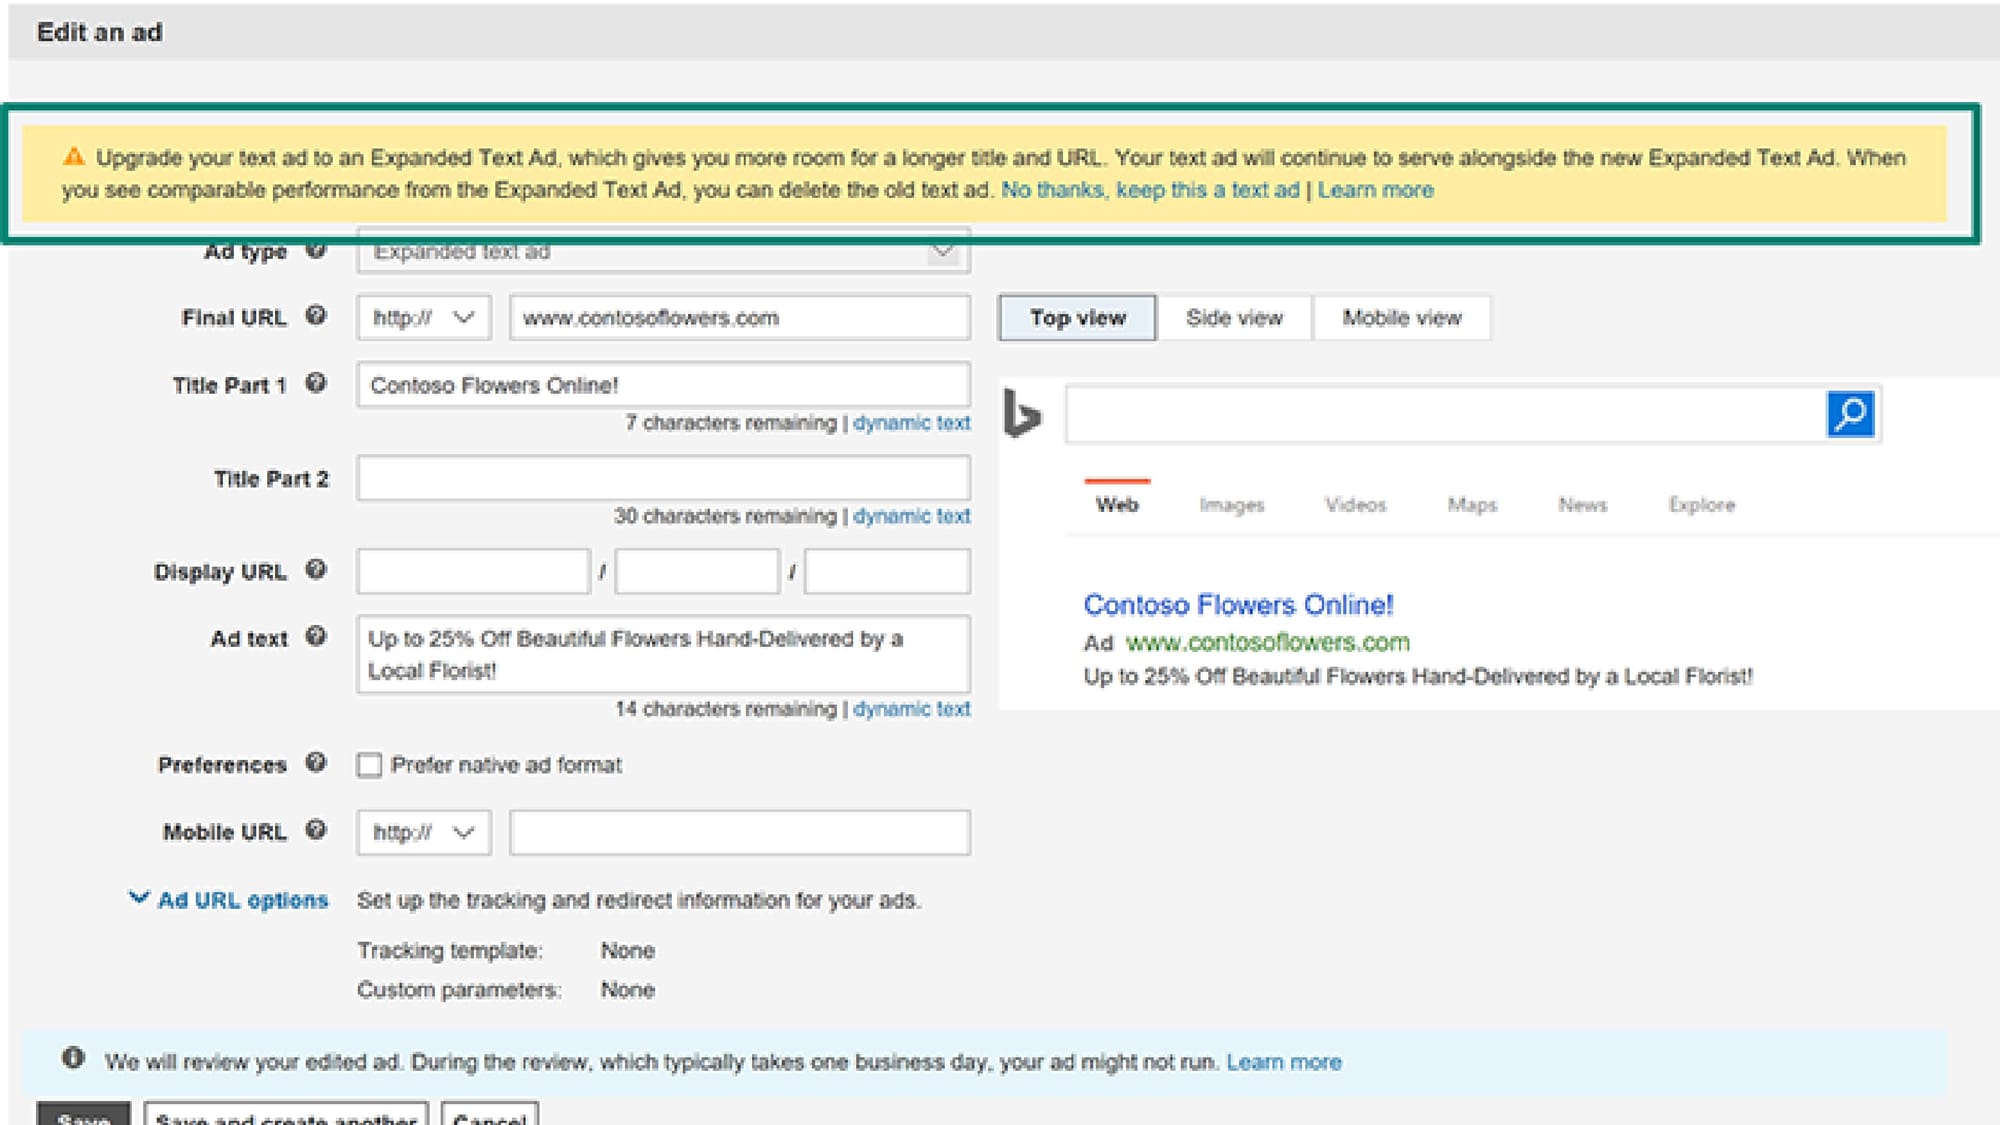This screenshot has width=2000, height=1125.
Task: Click the Final URL text field
Action: (739, 318)
